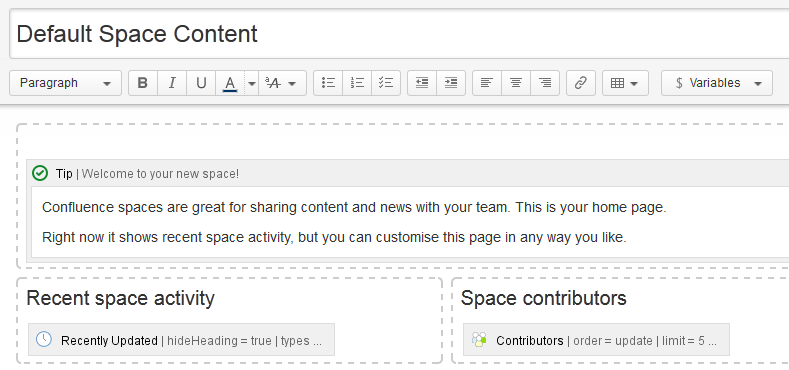Toggle bold formatting
The height and width of the screenshot is (370, 789).
pos(143,83)
